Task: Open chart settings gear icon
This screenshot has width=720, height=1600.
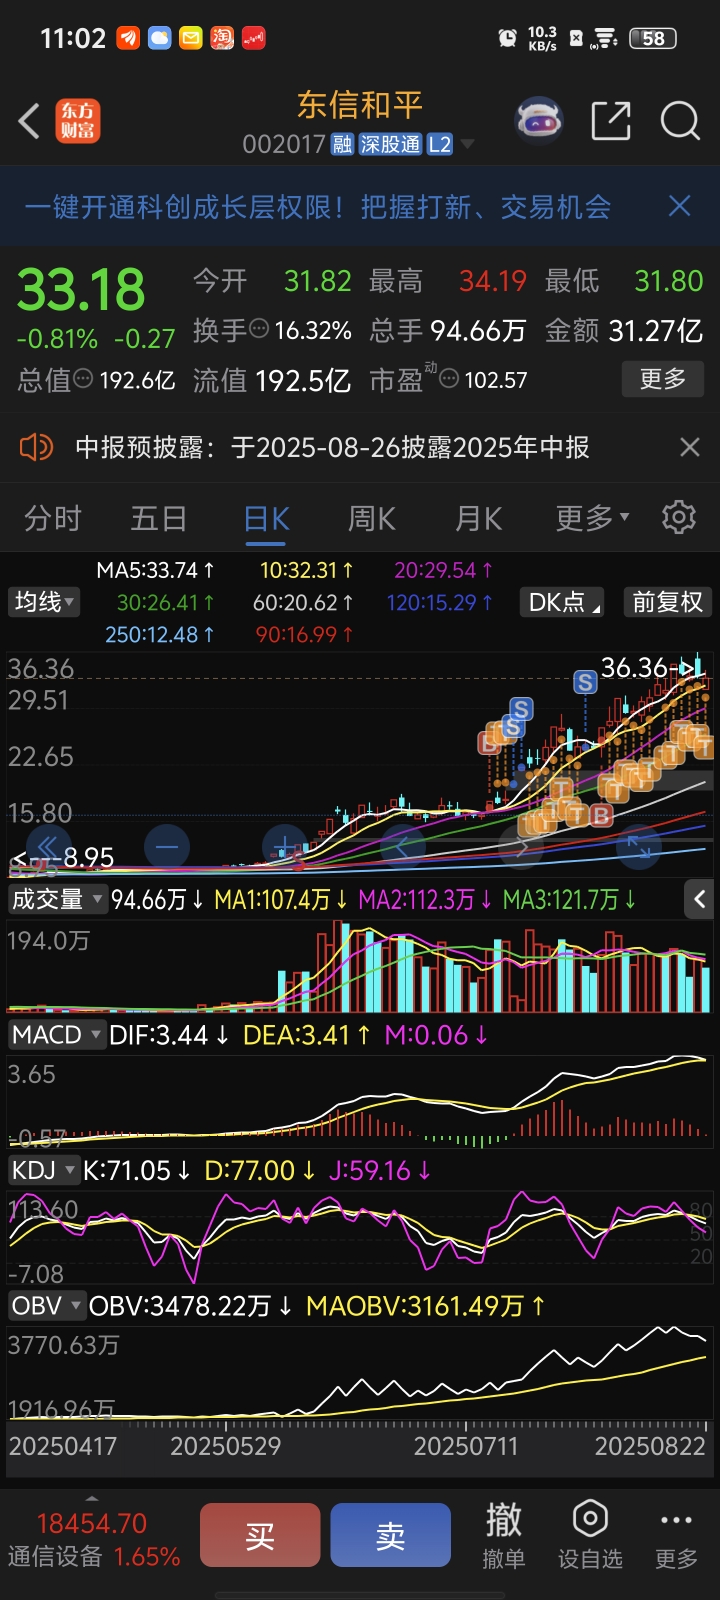Action: (x=679, y=517)
